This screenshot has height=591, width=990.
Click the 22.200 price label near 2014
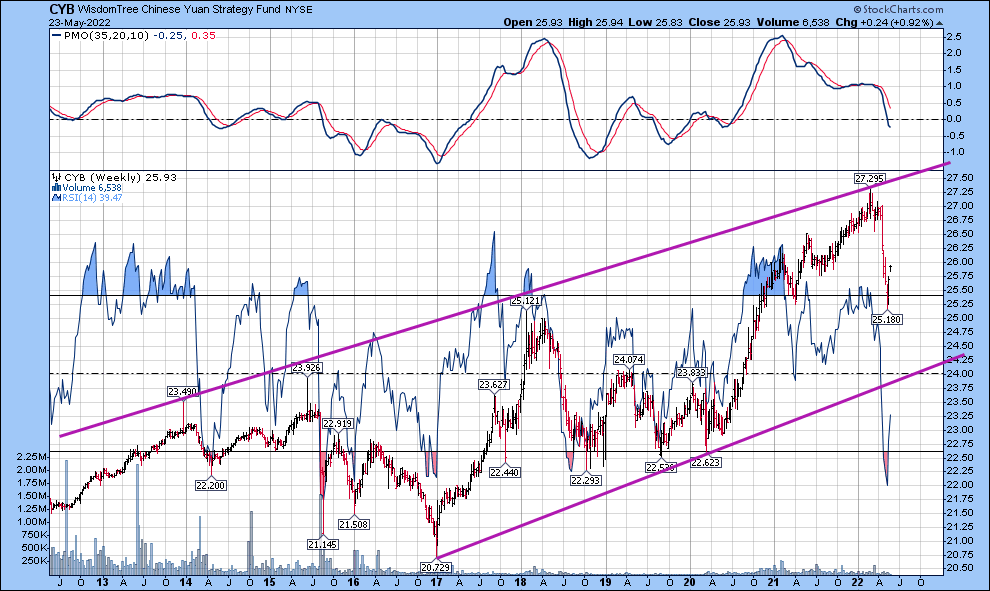pyautogui.click(x=211, y=484)
